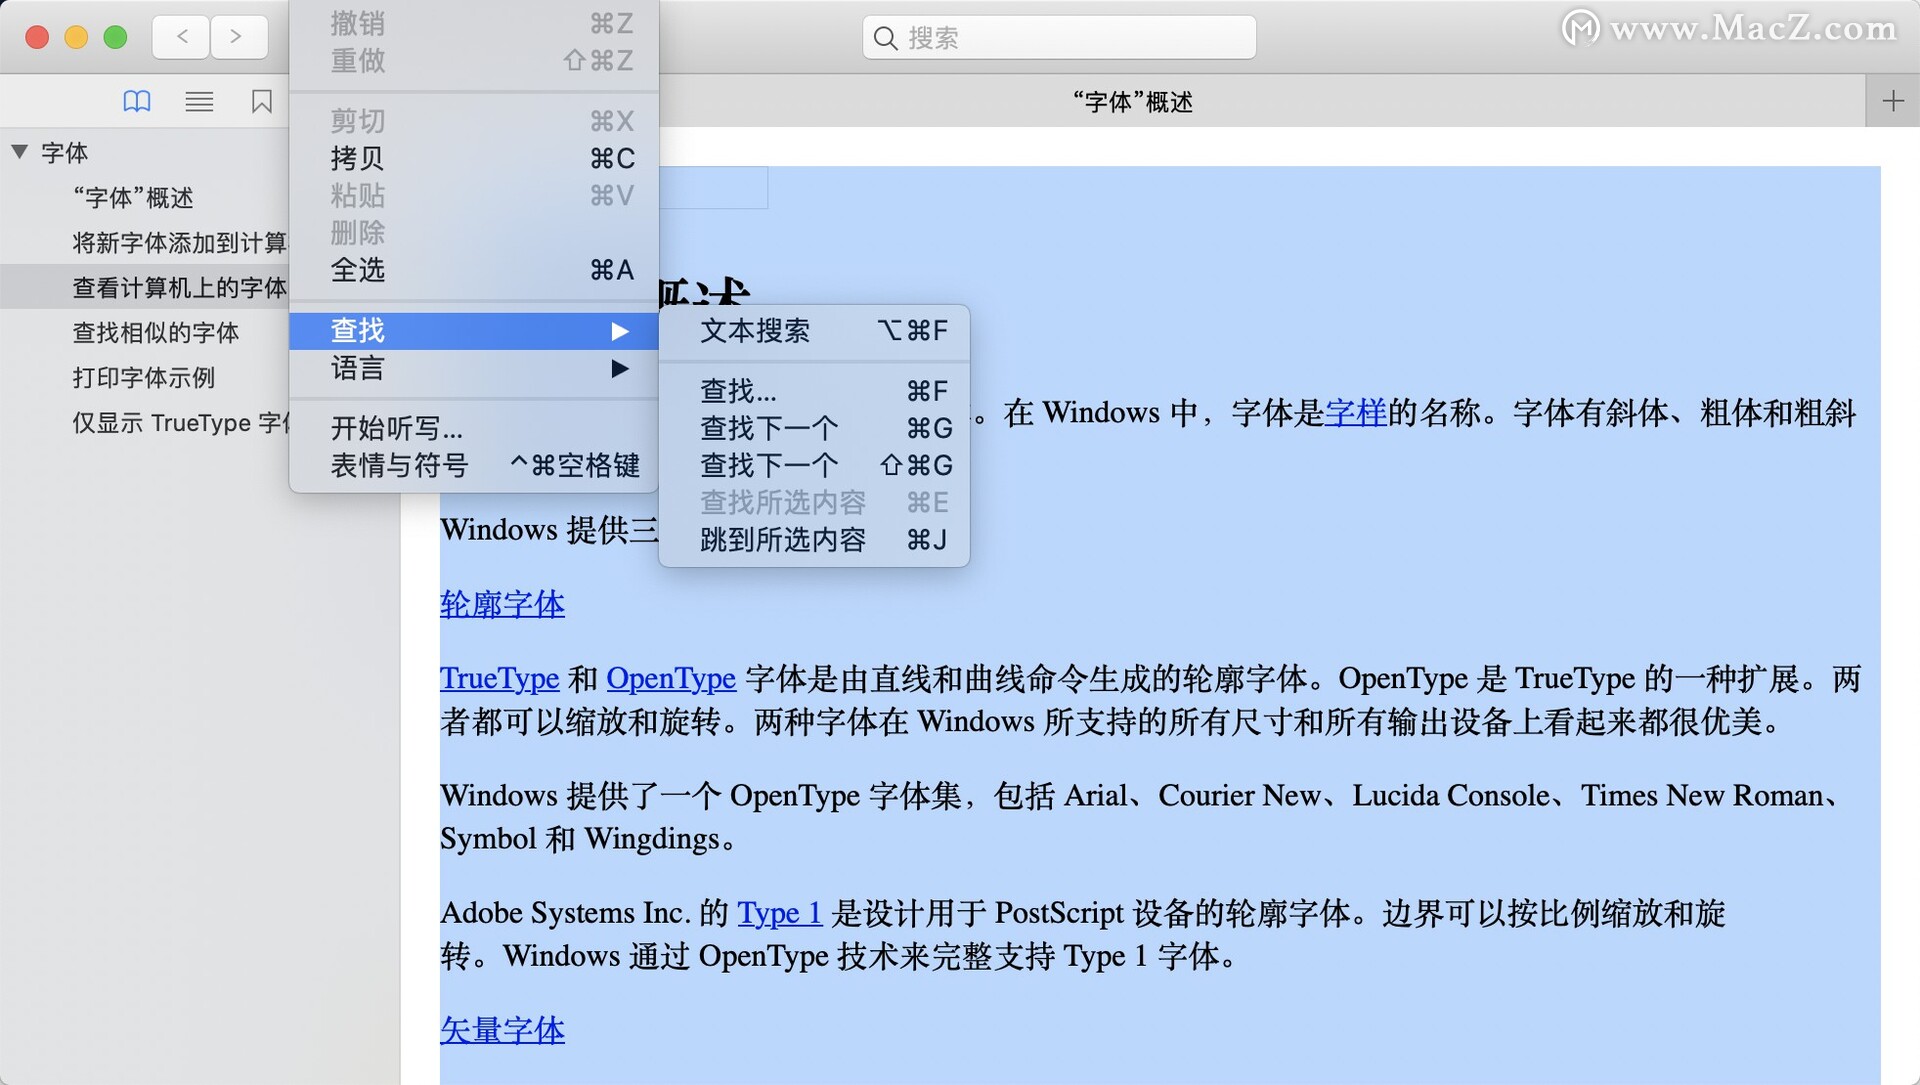Click the yellow minimize window button
The width and height of the screenshot is (1920, 1085).
[76, 37]
